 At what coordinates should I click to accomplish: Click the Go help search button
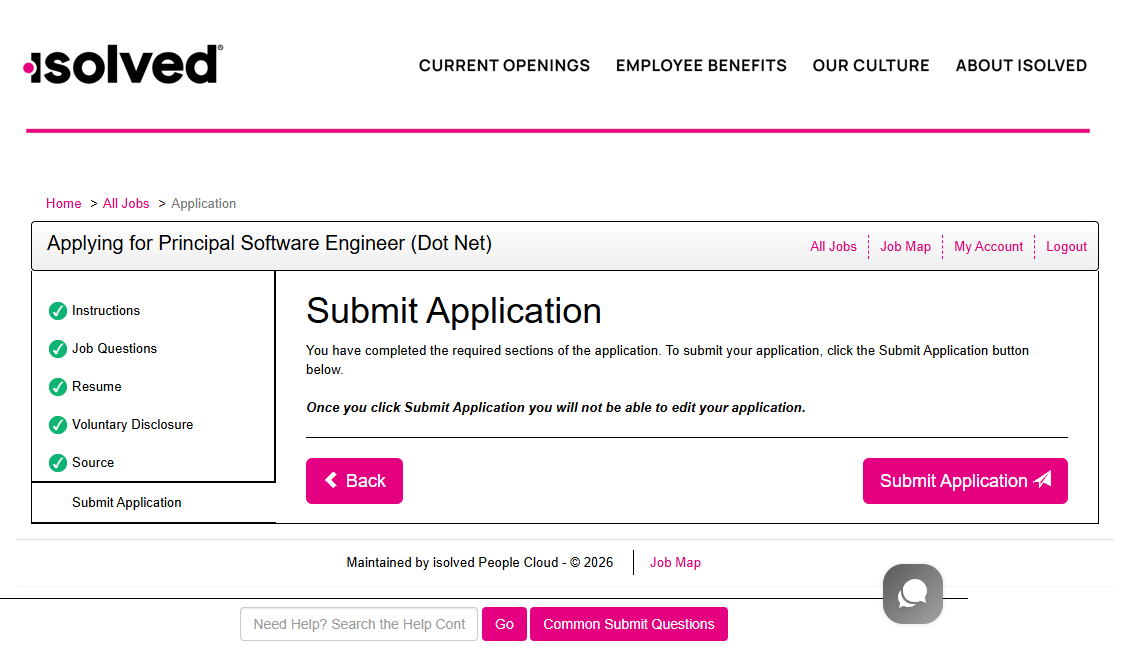click(x=504, y=624)
